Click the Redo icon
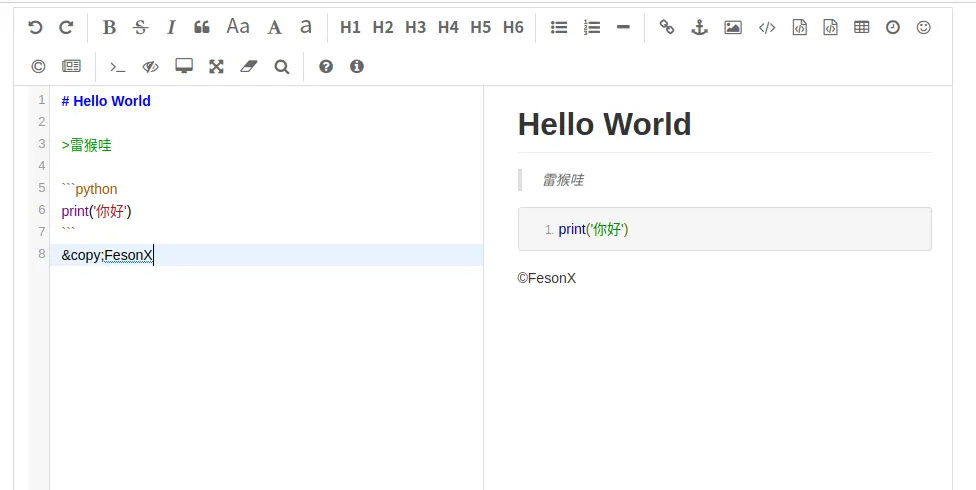The width and height of the screenshot is (976, 490). (x=66, y=27)
